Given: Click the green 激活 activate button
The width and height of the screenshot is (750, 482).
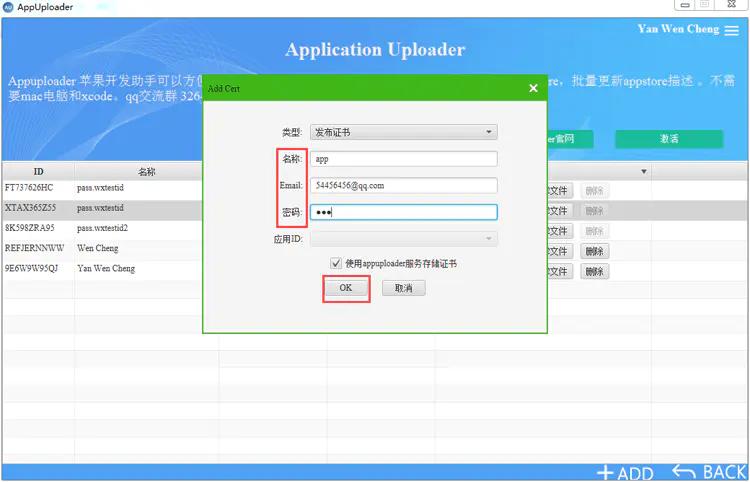Looking at the screenshot, I should point(669,139).
